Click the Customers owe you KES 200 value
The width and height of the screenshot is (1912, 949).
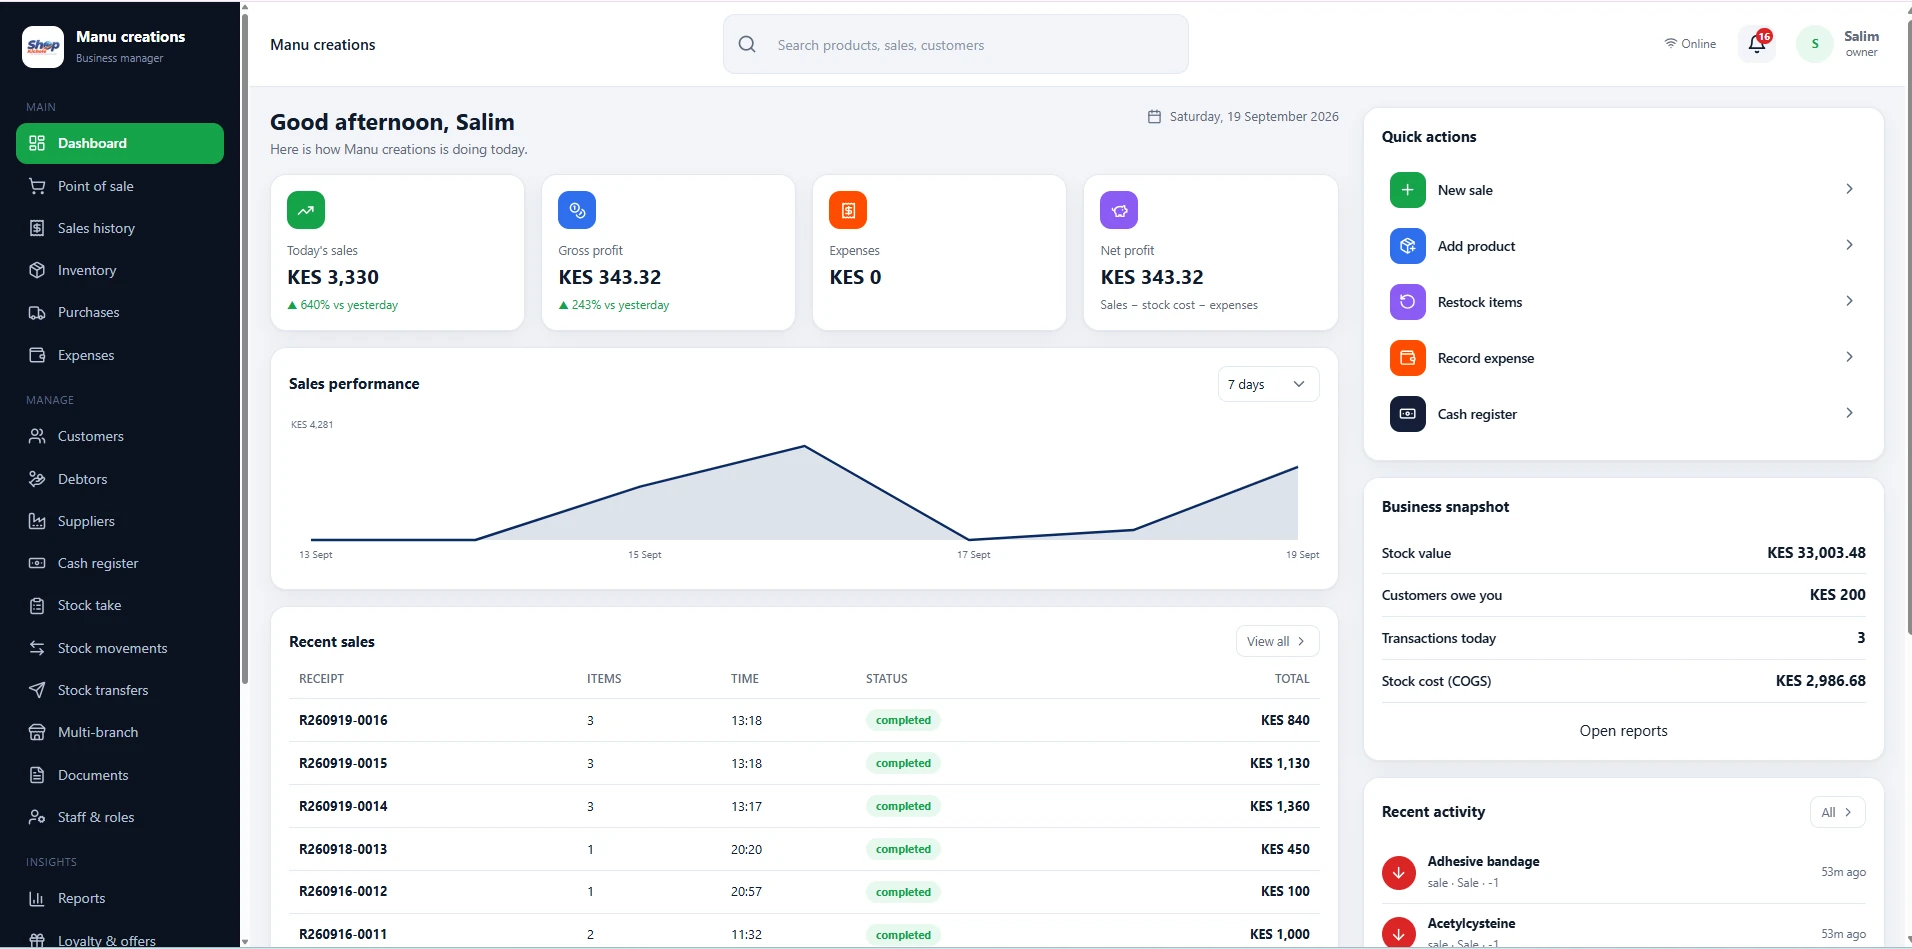coord(1837,595)
